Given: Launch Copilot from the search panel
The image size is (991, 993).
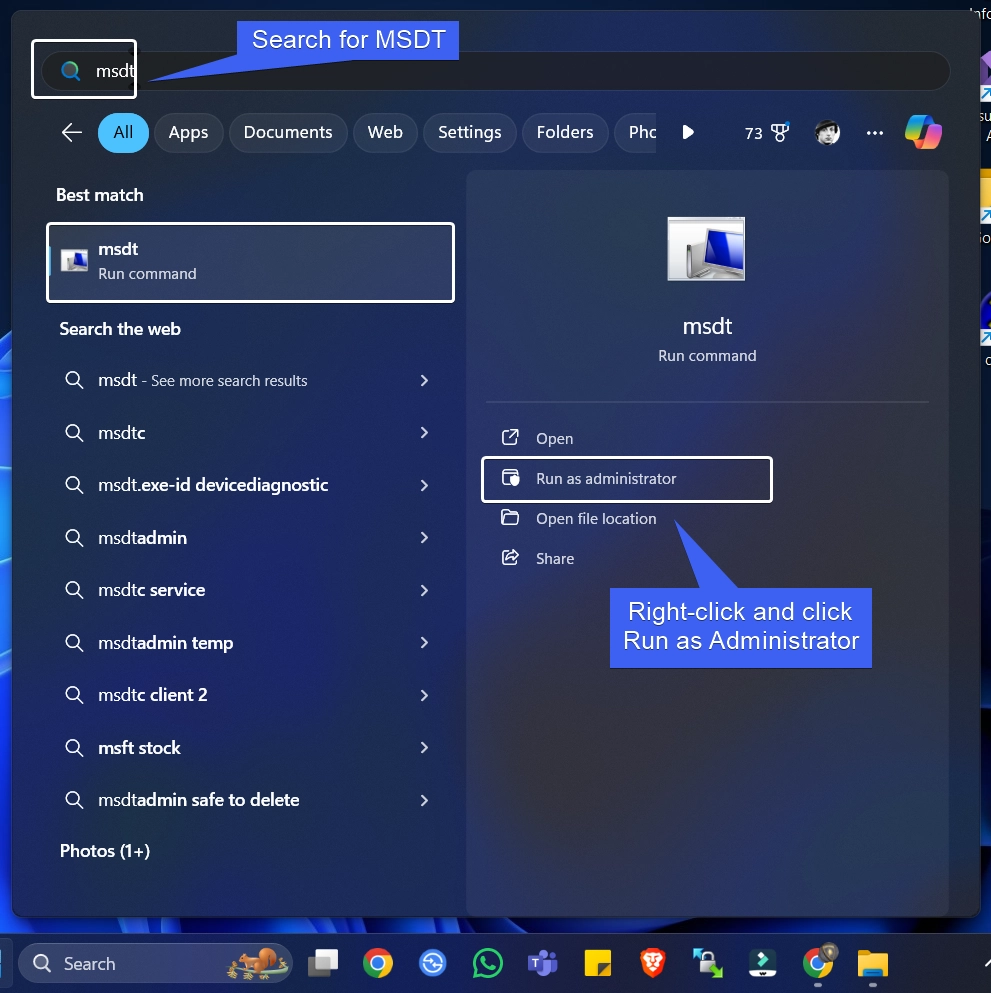Looking at the screenshot, I should [x=923, y=132].
